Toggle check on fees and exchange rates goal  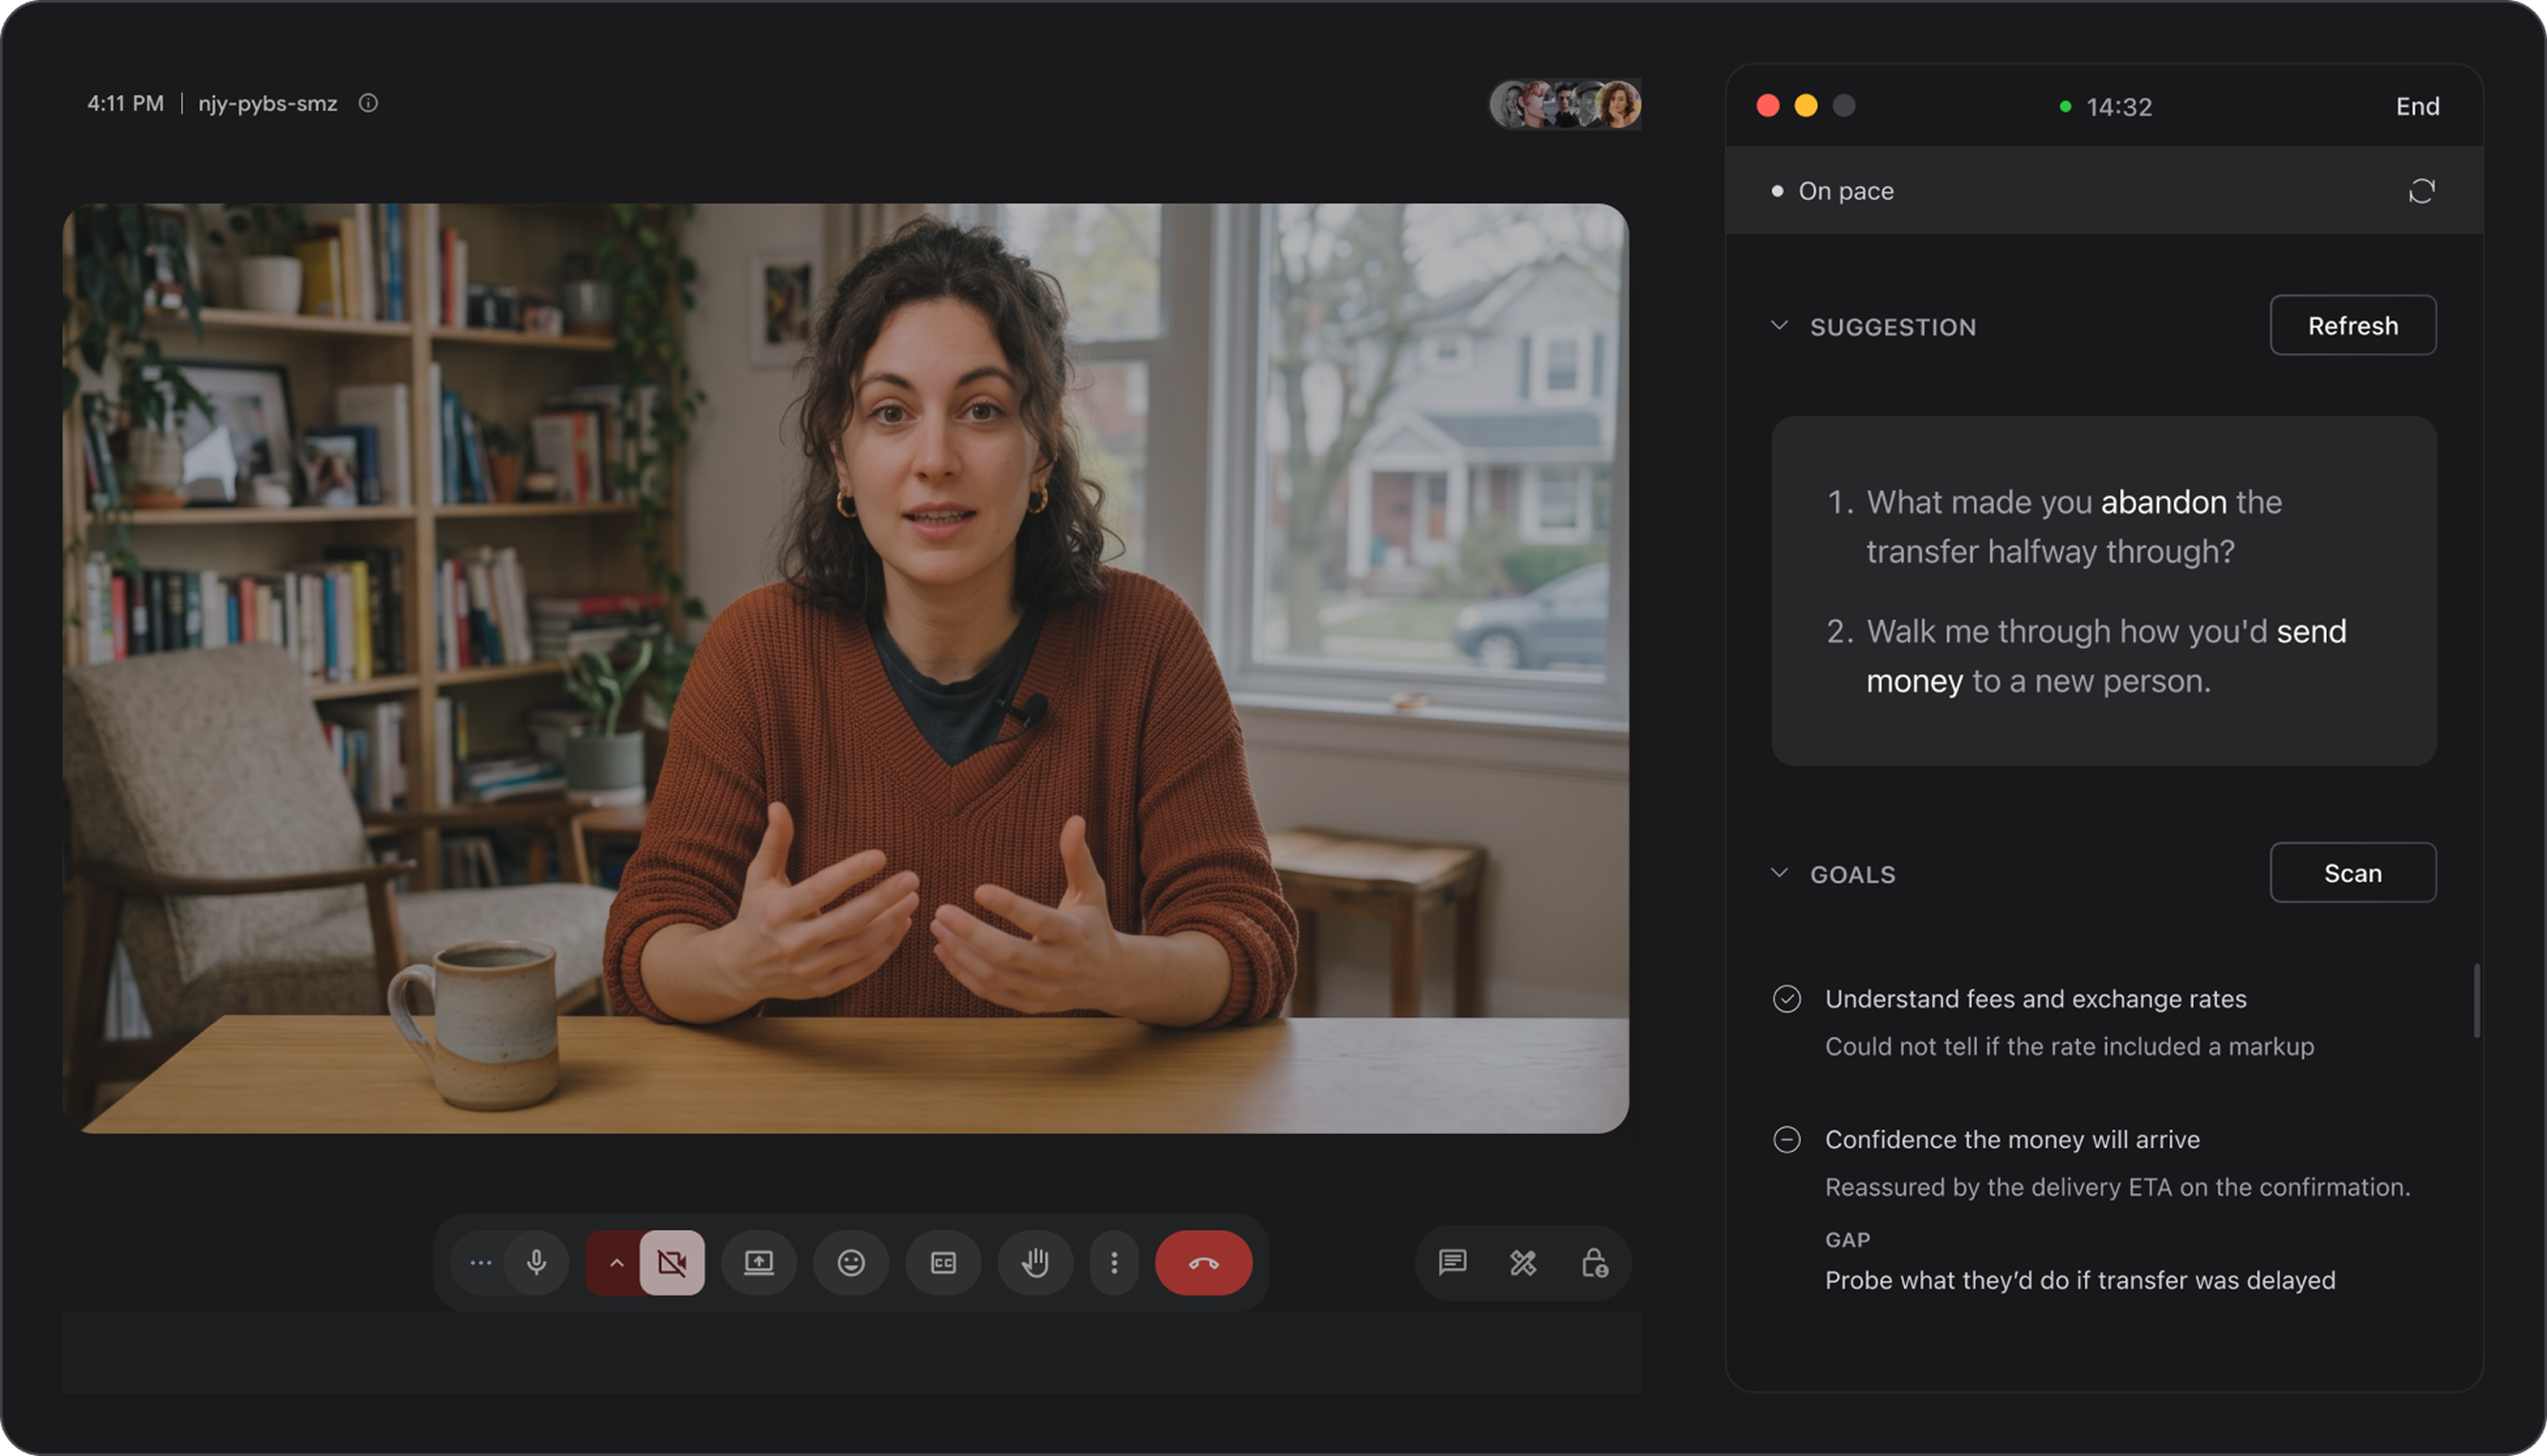1787,999
